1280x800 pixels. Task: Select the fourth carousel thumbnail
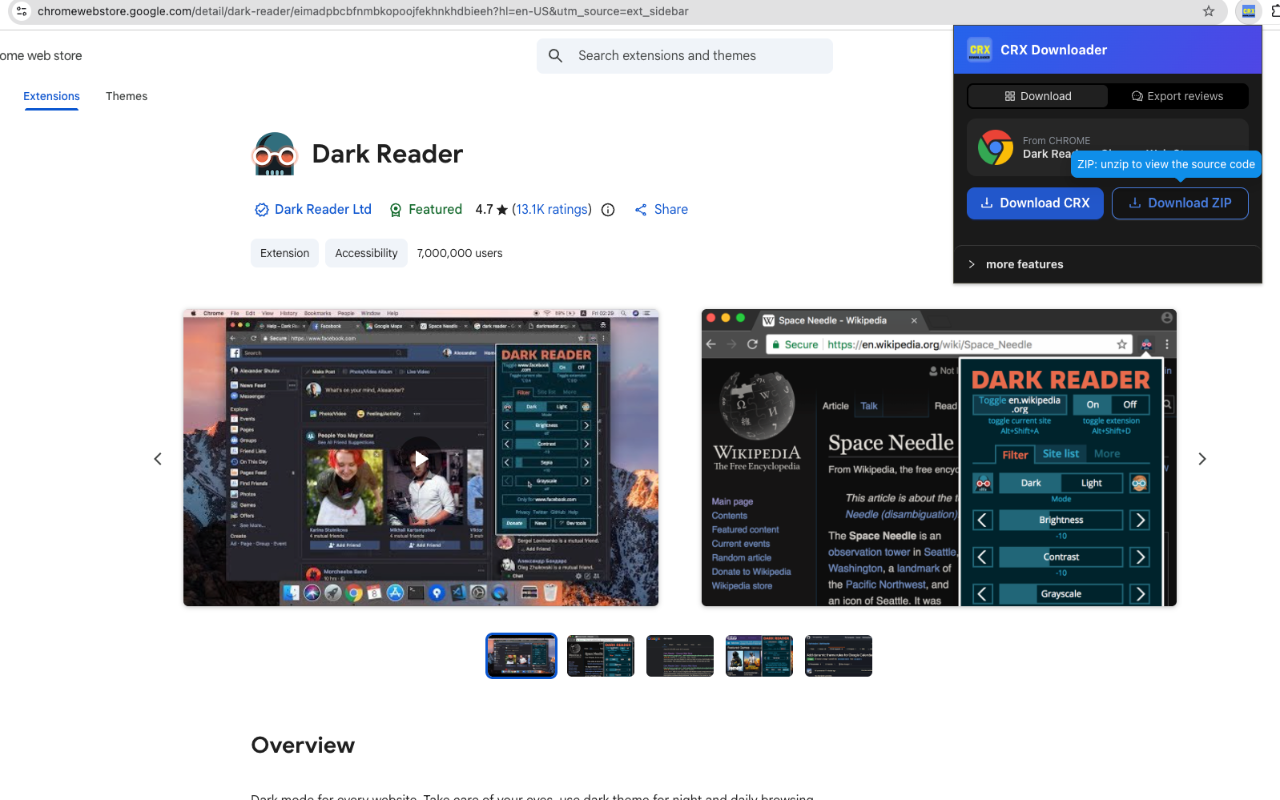(x=759, y=656)
